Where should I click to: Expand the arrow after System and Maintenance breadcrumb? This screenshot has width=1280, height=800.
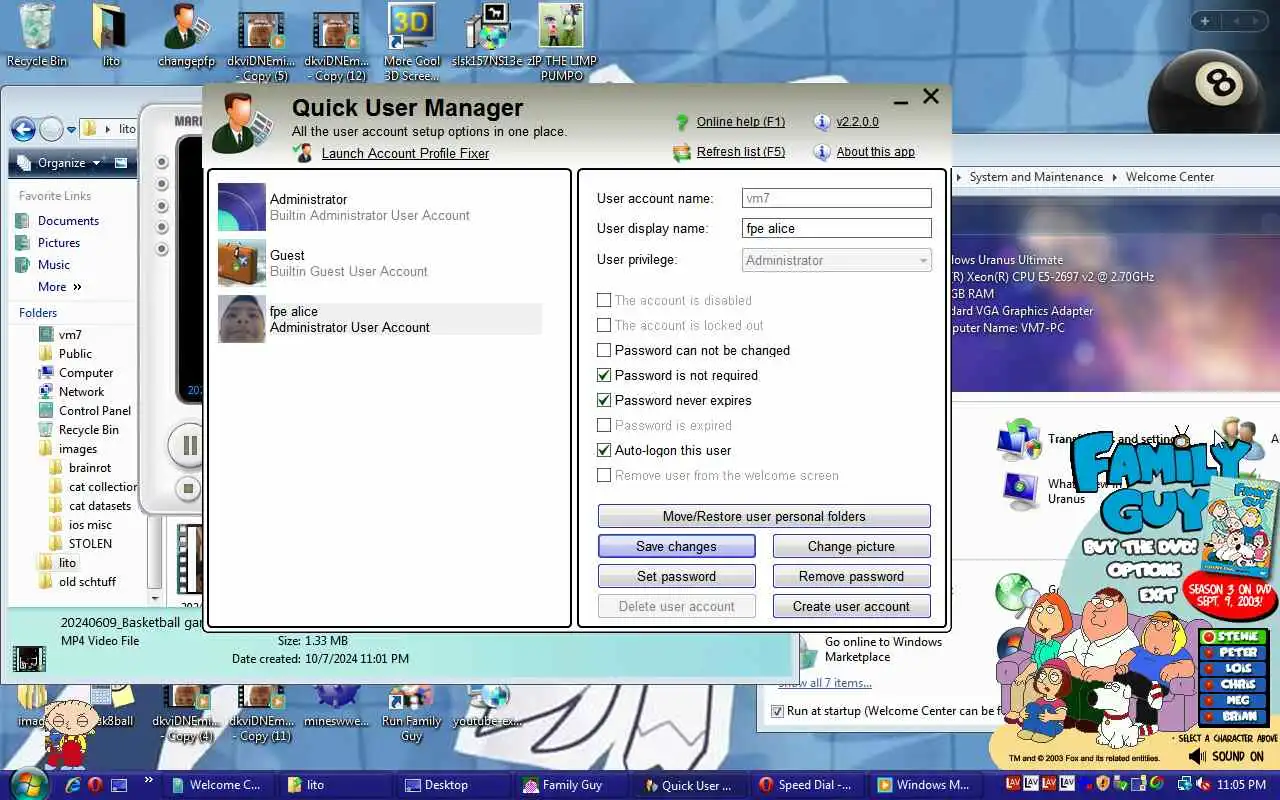click(x=1115, y=177)
